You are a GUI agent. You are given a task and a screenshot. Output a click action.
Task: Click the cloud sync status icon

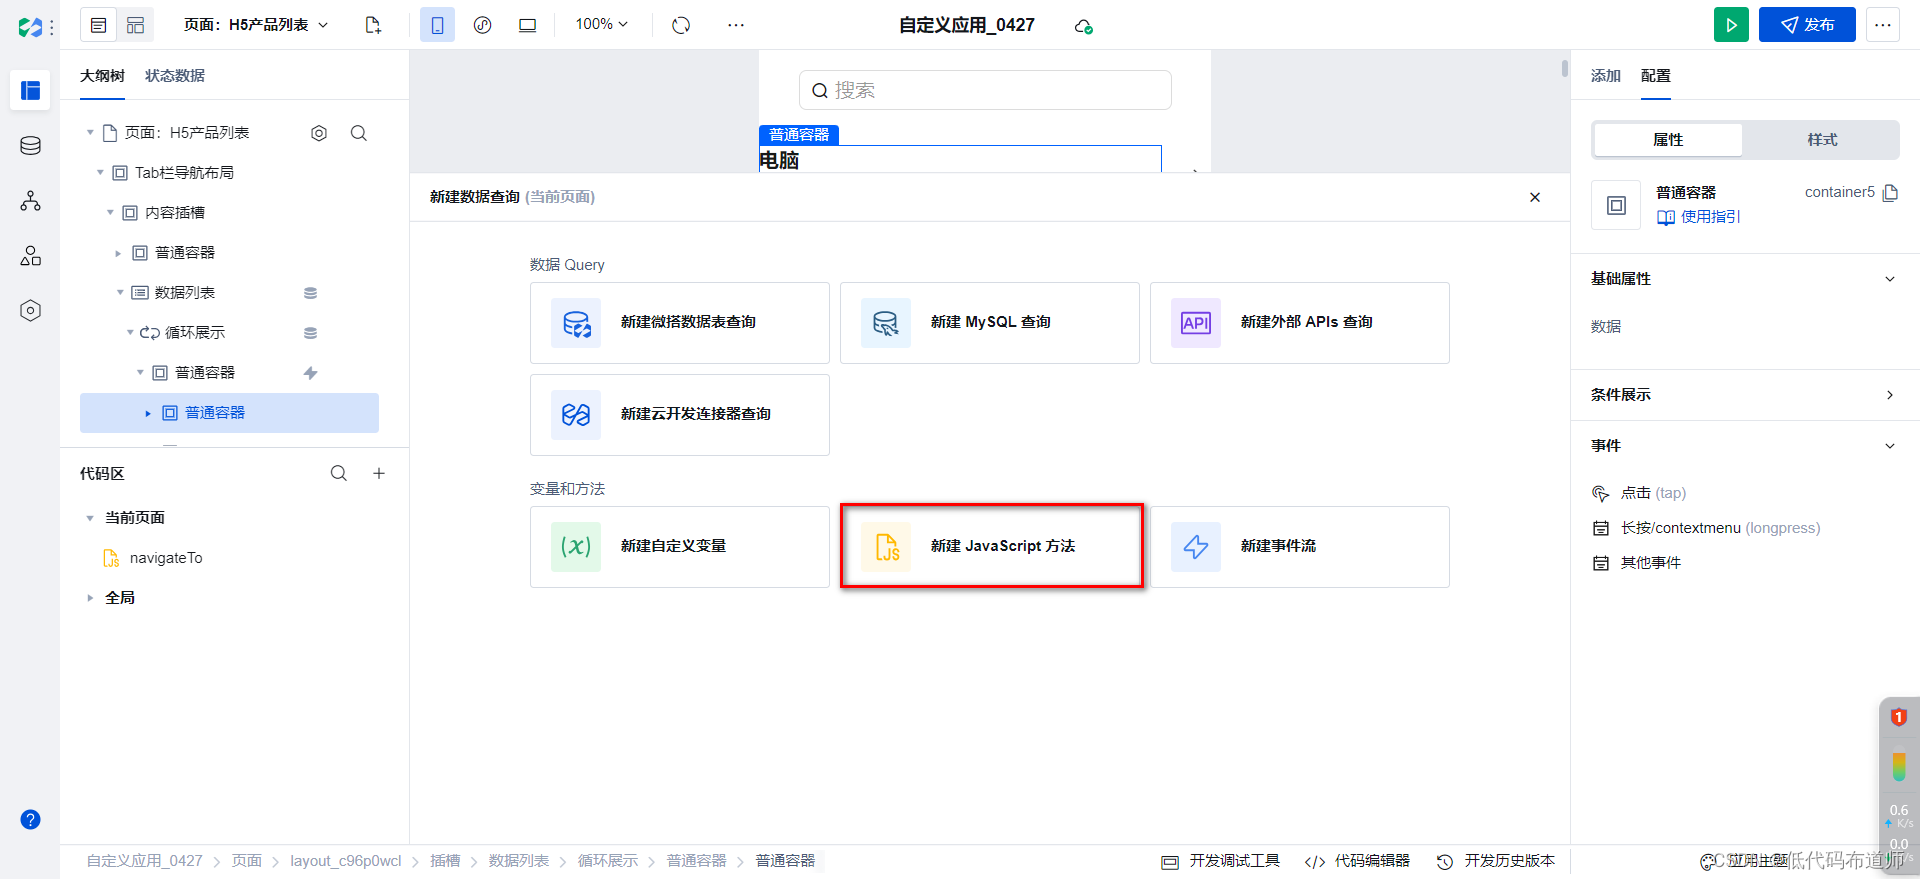pyautogui.click(x=1083, y=26)
